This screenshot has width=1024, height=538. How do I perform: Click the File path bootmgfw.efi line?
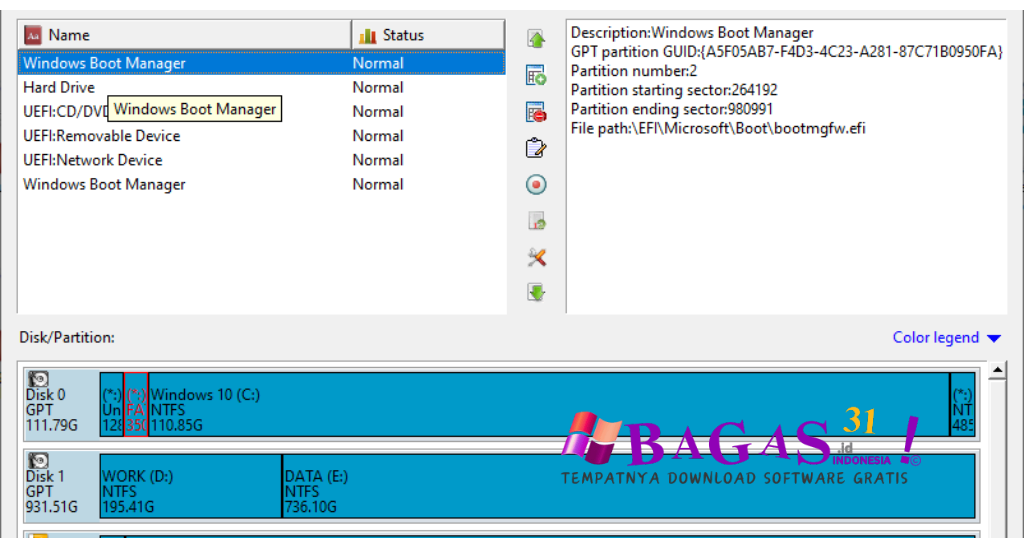(718, 128)
